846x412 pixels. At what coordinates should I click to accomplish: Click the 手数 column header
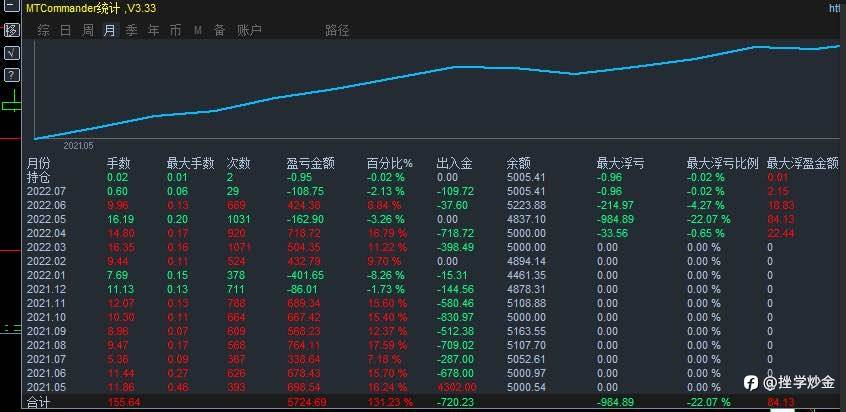119,163
